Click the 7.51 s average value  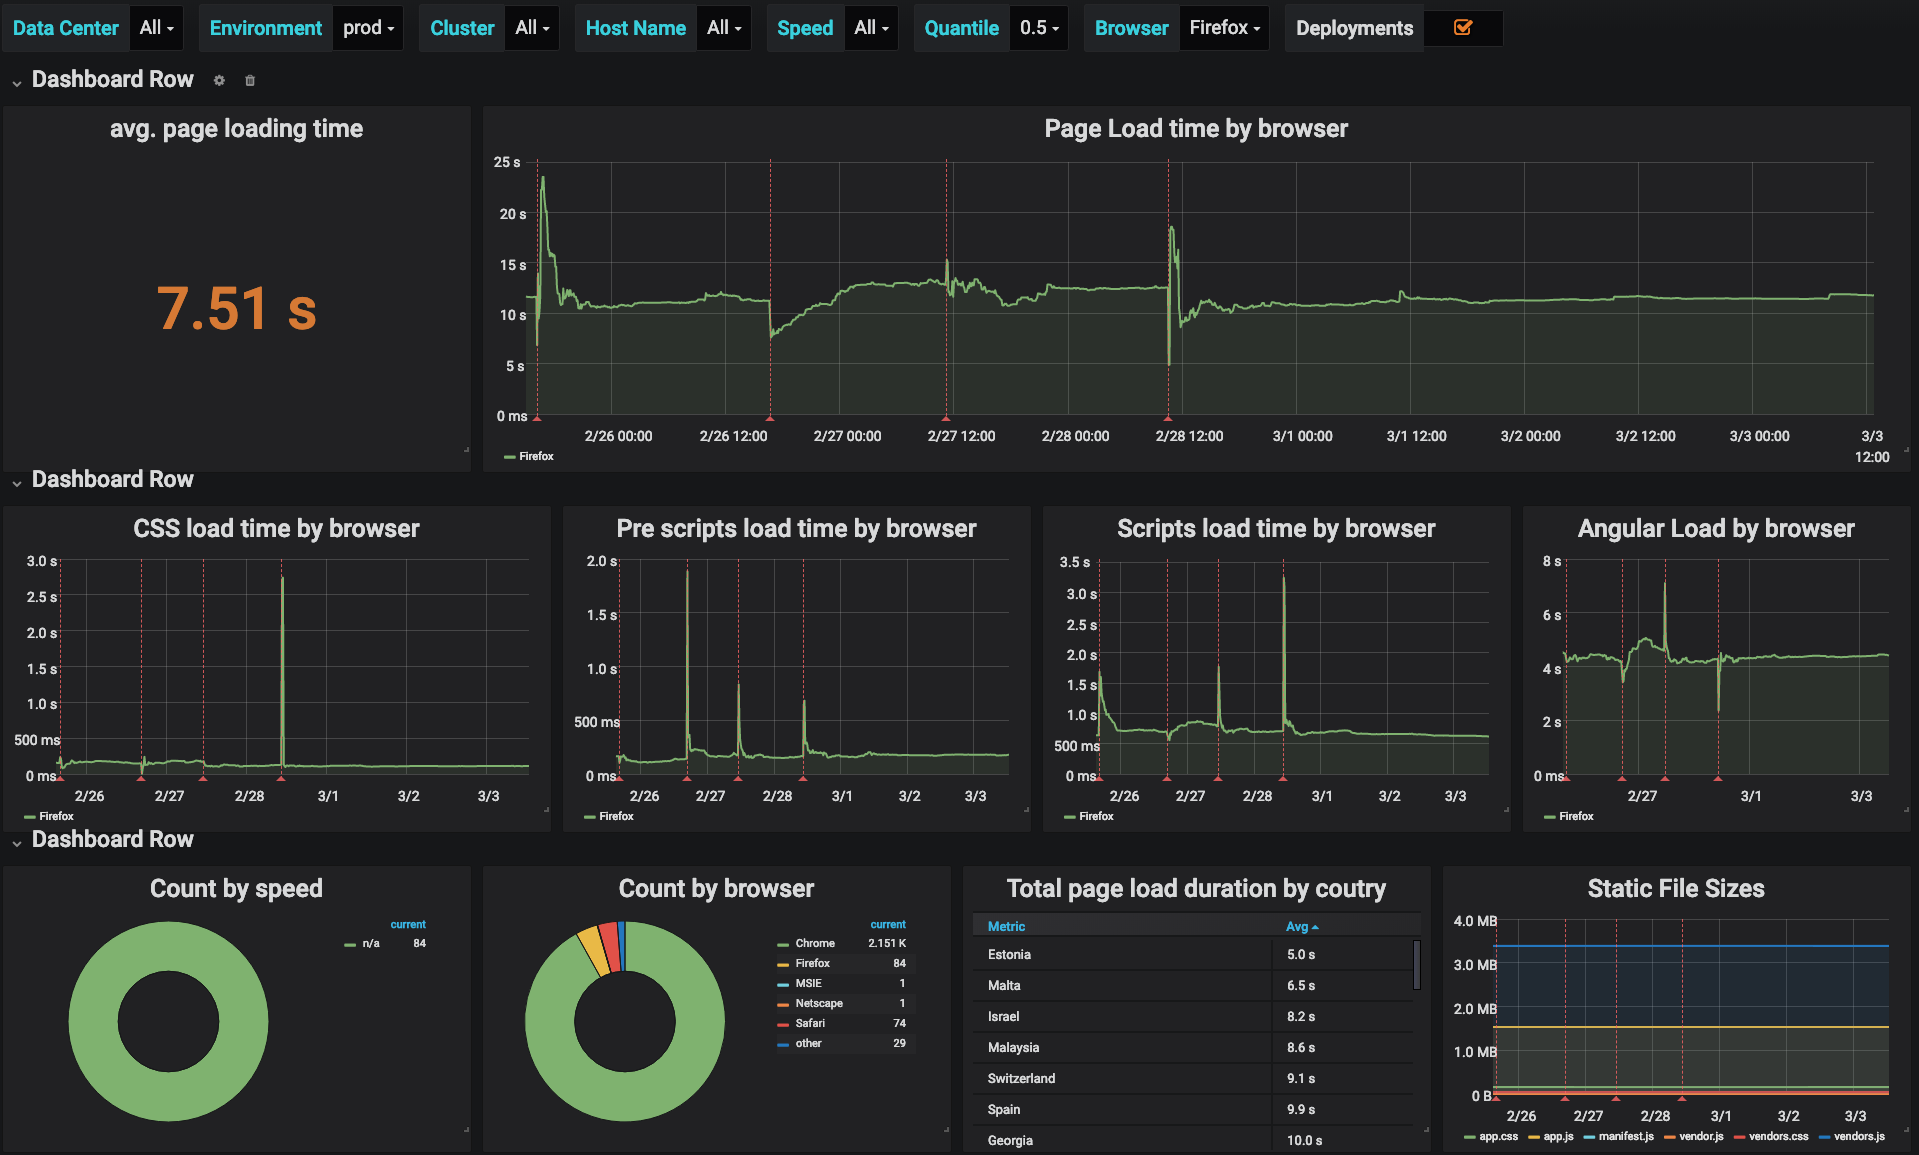click(x=236, y=308)
